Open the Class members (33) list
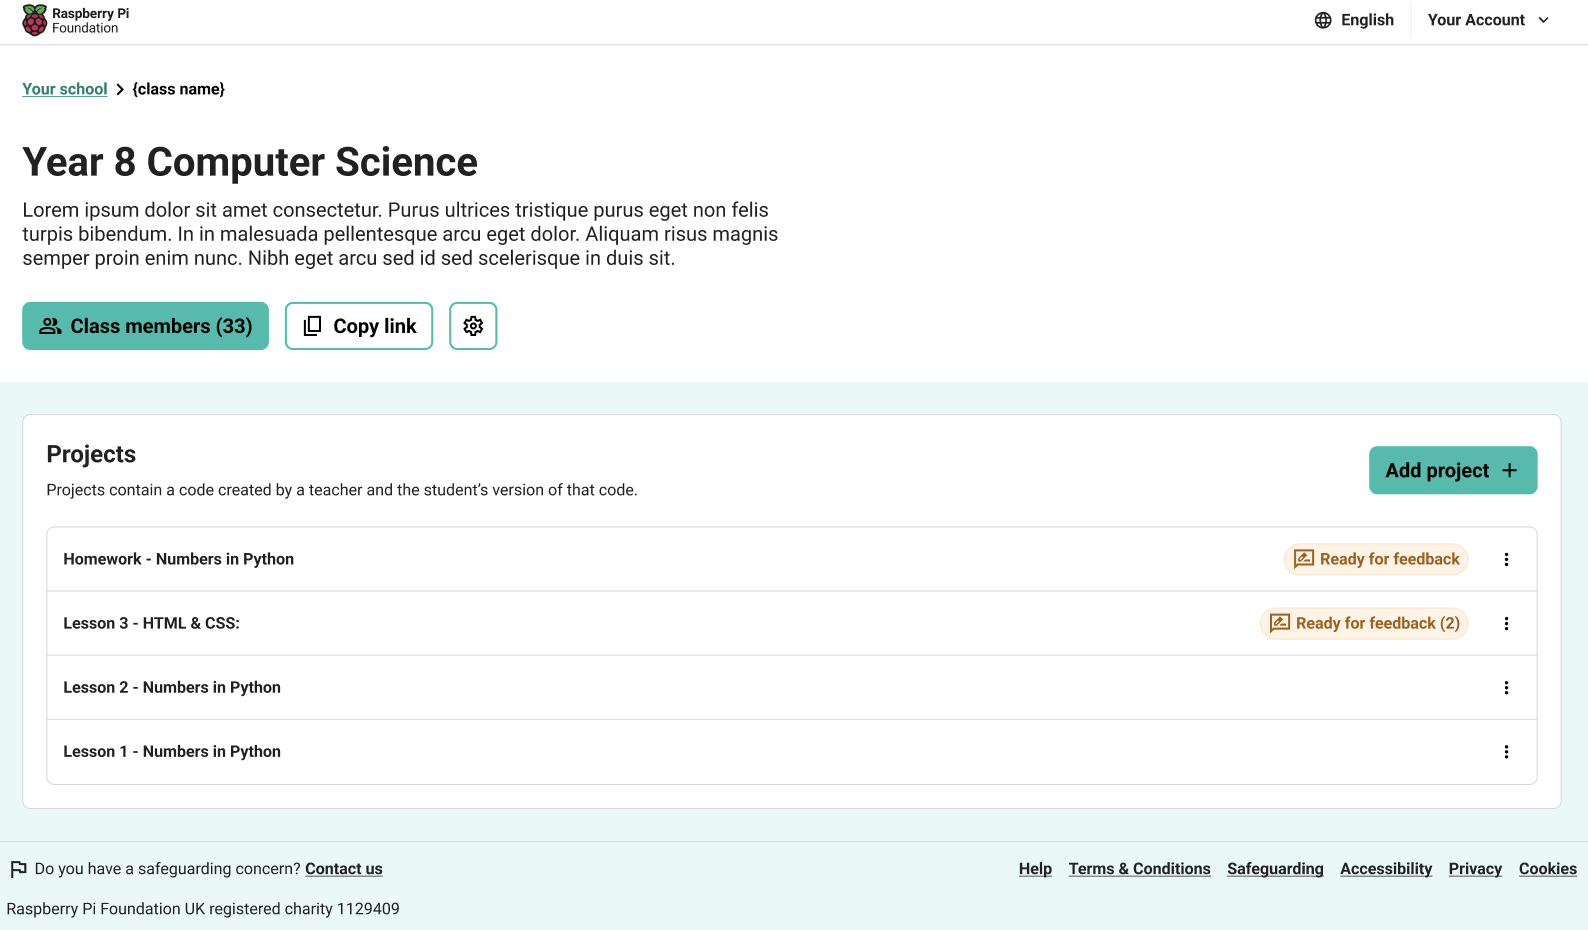Image resolution: width=1588 pixels, height=930 pixels. click(x=145, y=326)
